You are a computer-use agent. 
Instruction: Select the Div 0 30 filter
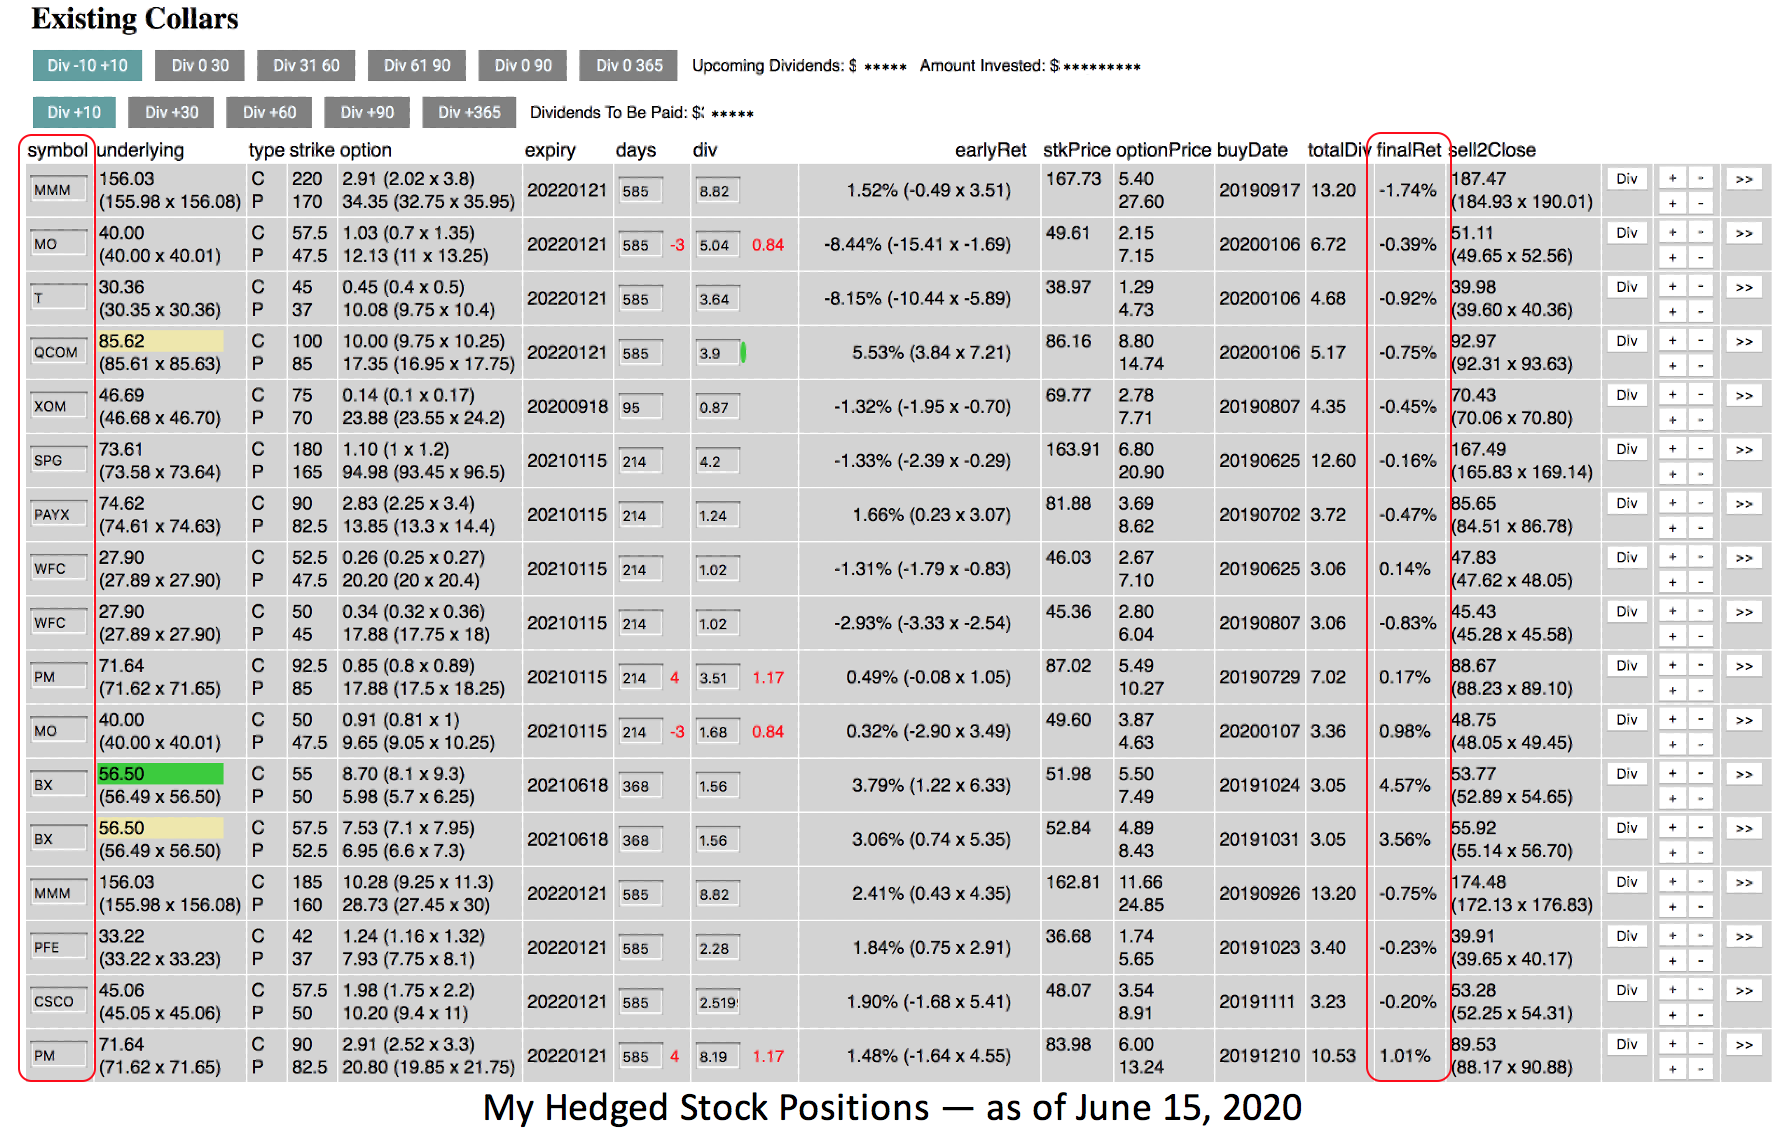pos(200,65)
